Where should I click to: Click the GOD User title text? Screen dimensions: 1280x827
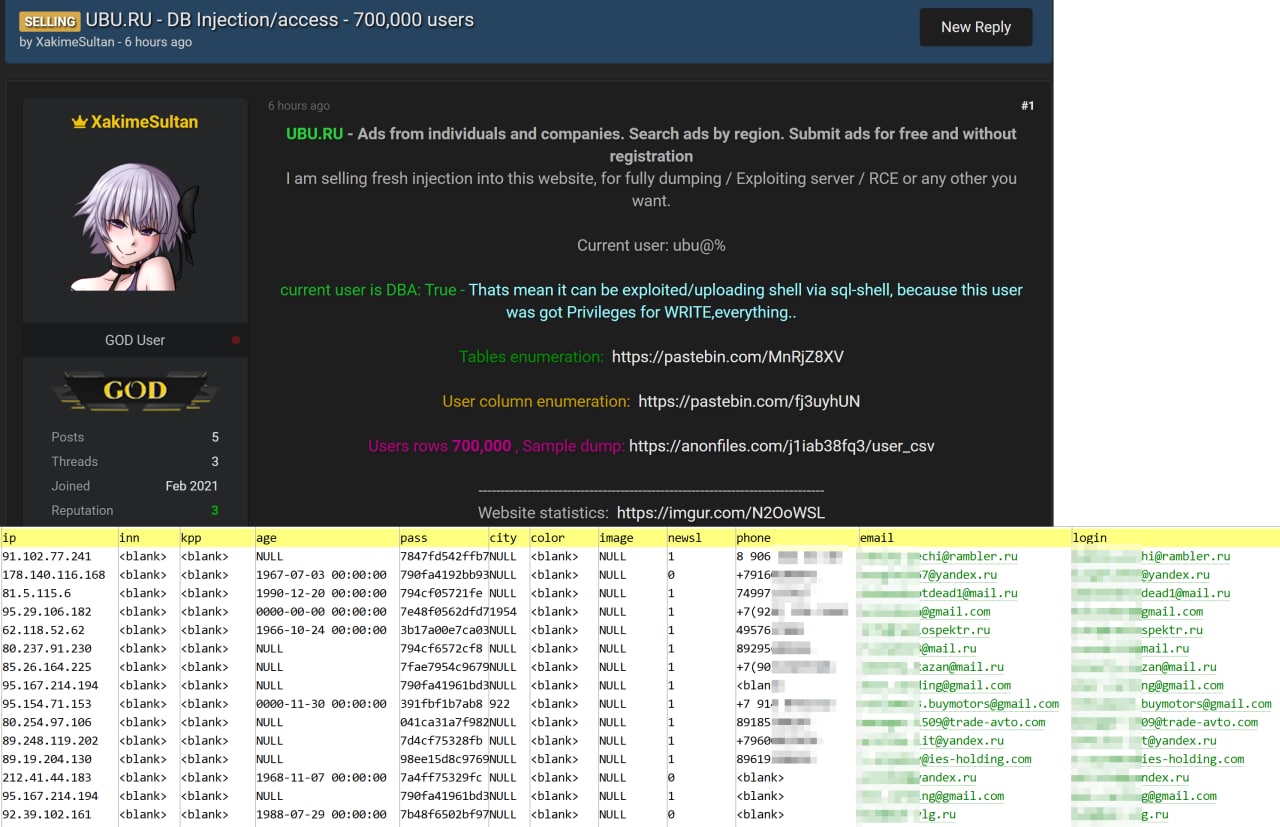click(135, 340)
